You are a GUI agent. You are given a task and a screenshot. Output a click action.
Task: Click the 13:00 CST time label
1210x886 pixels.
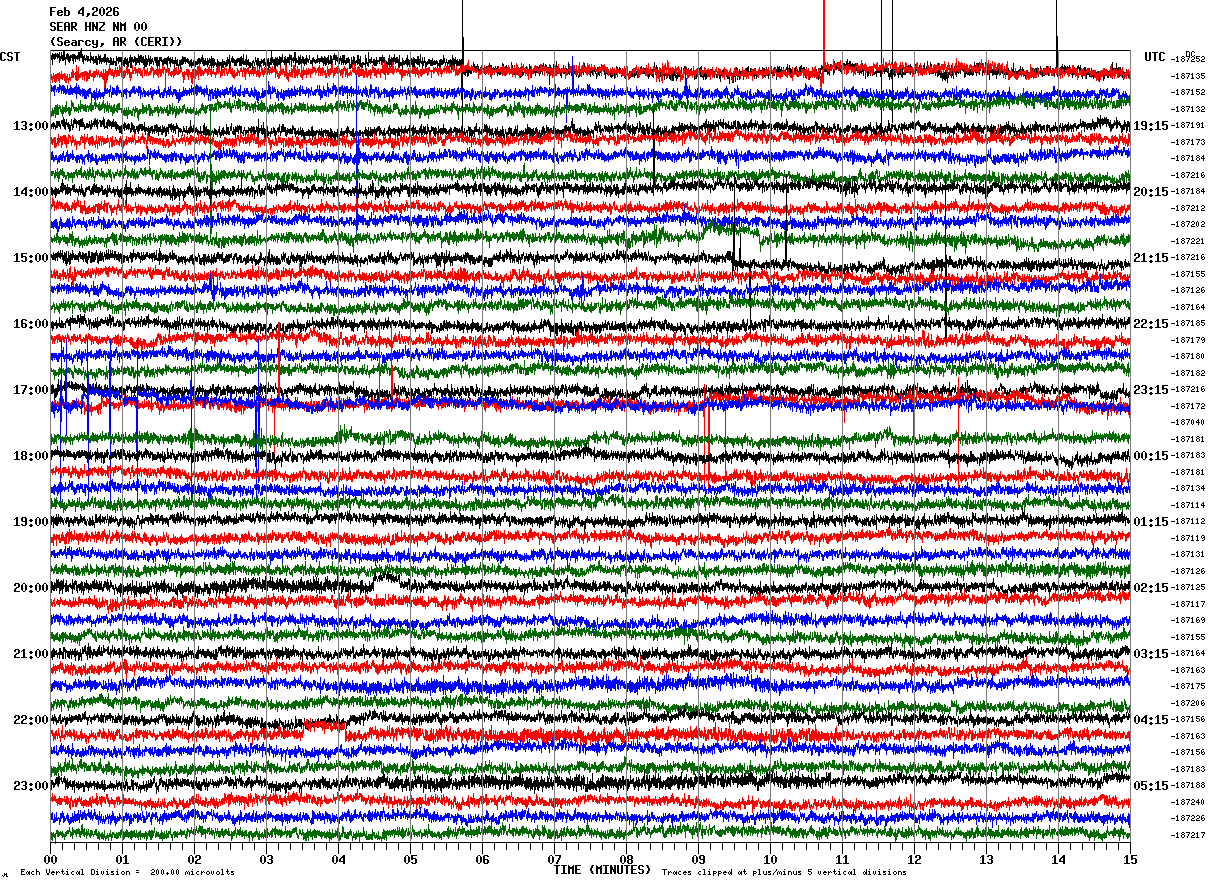point(31,126)
